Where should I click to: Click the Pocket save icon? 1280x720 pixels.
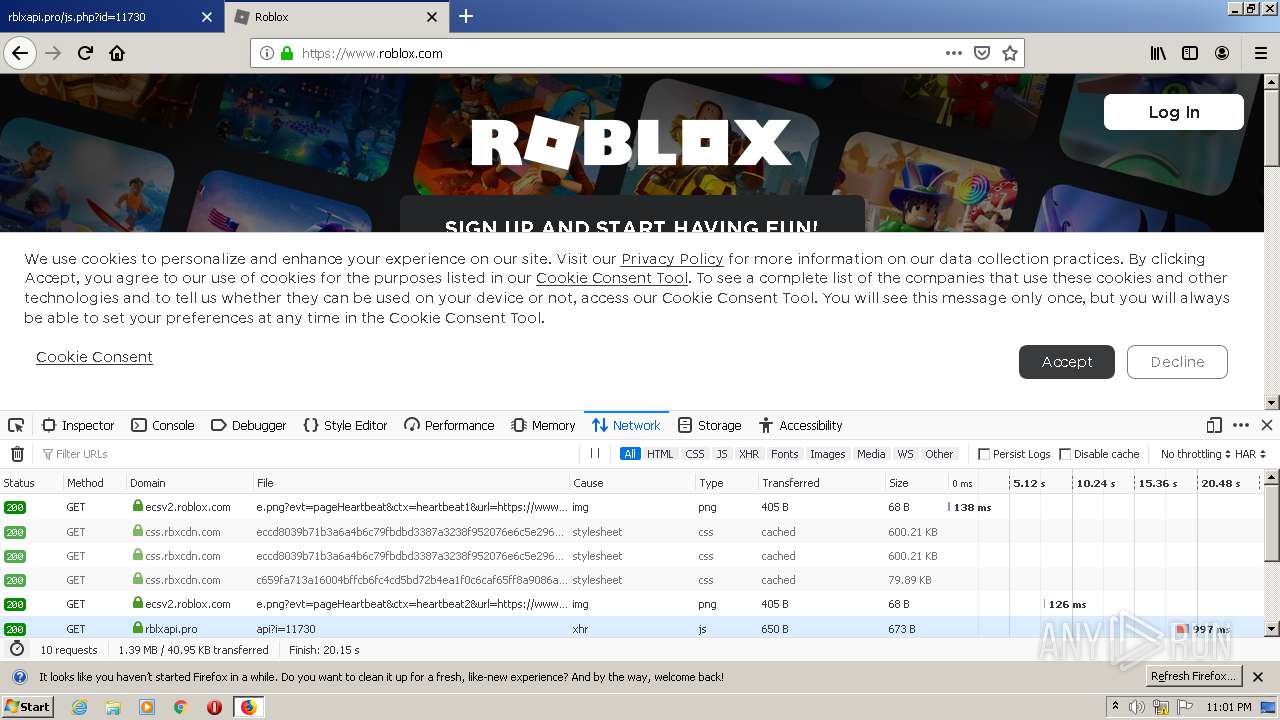982,53
